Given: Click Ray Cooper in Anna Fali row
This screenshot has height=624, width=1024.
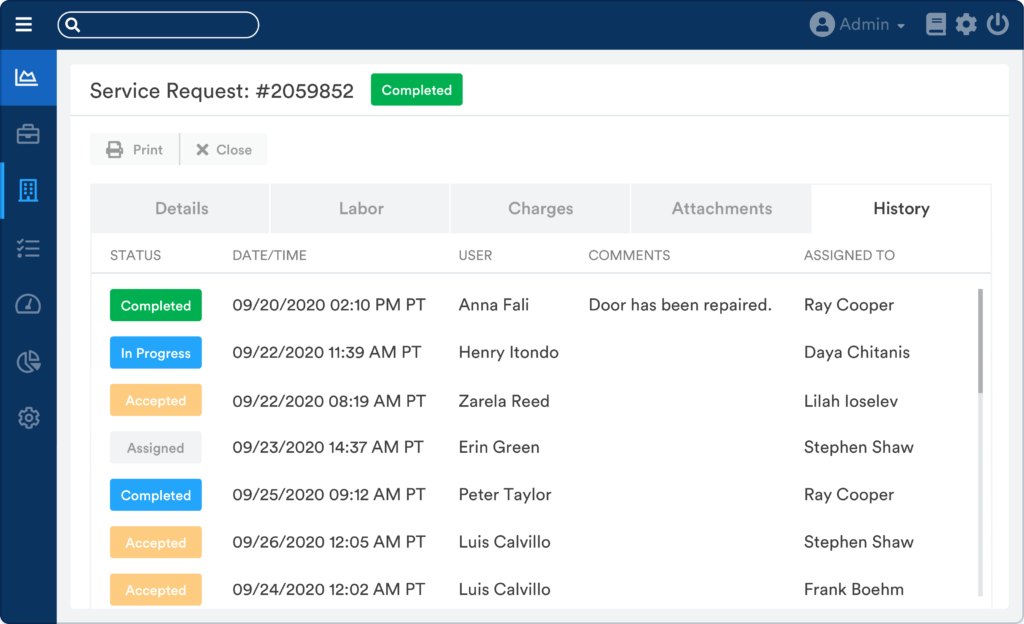Looking at the screenshot, I should tap(848, 305).
